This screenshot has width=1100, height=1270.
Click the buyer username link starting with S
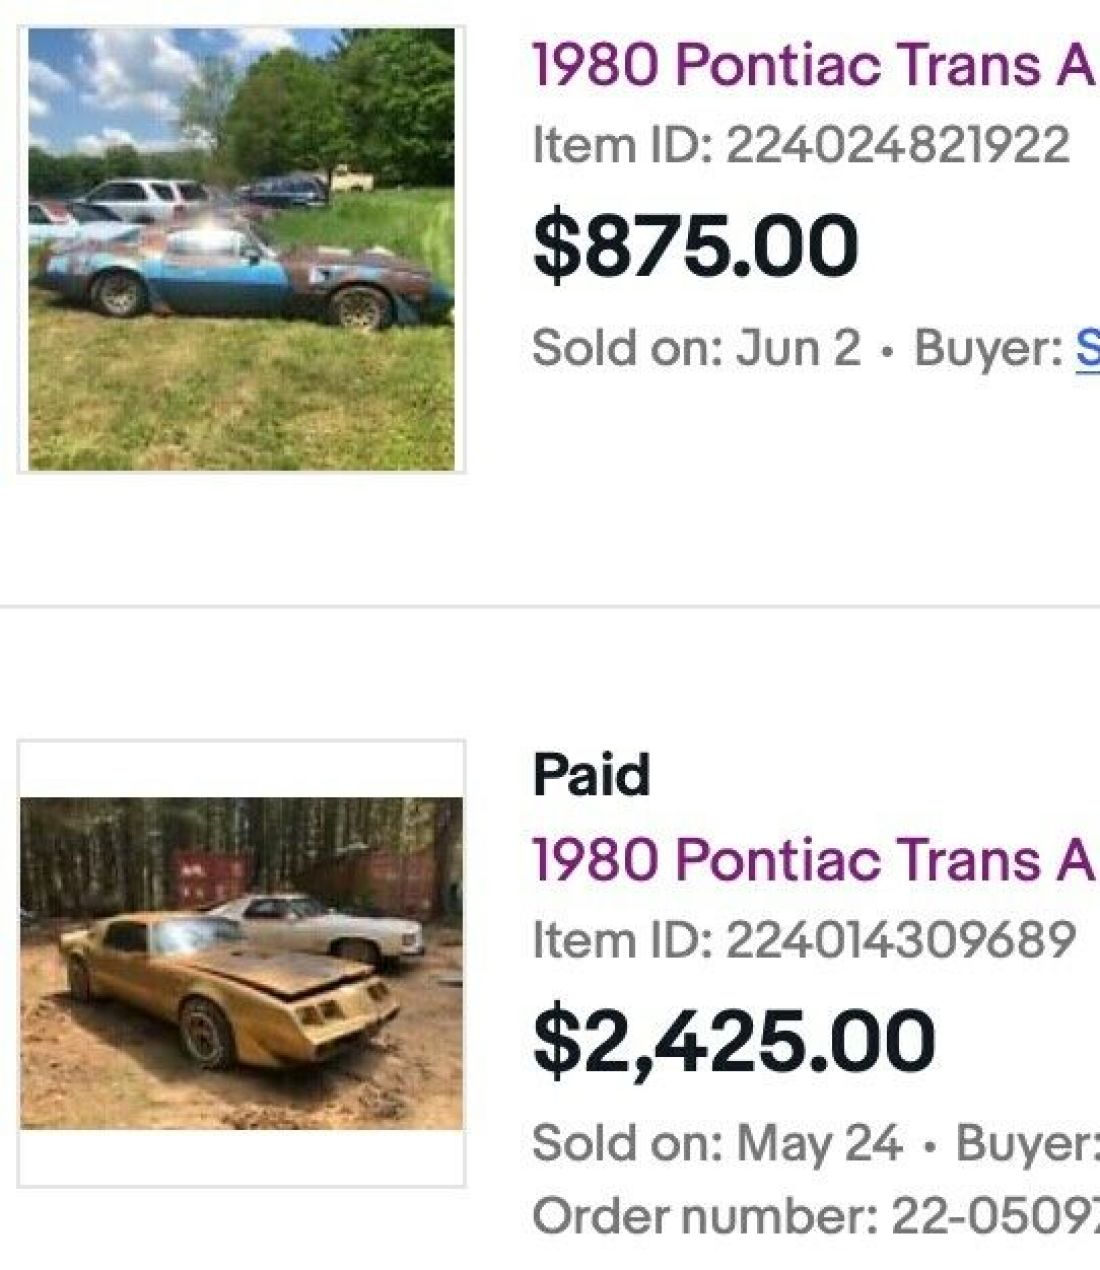click(1090, 349)
